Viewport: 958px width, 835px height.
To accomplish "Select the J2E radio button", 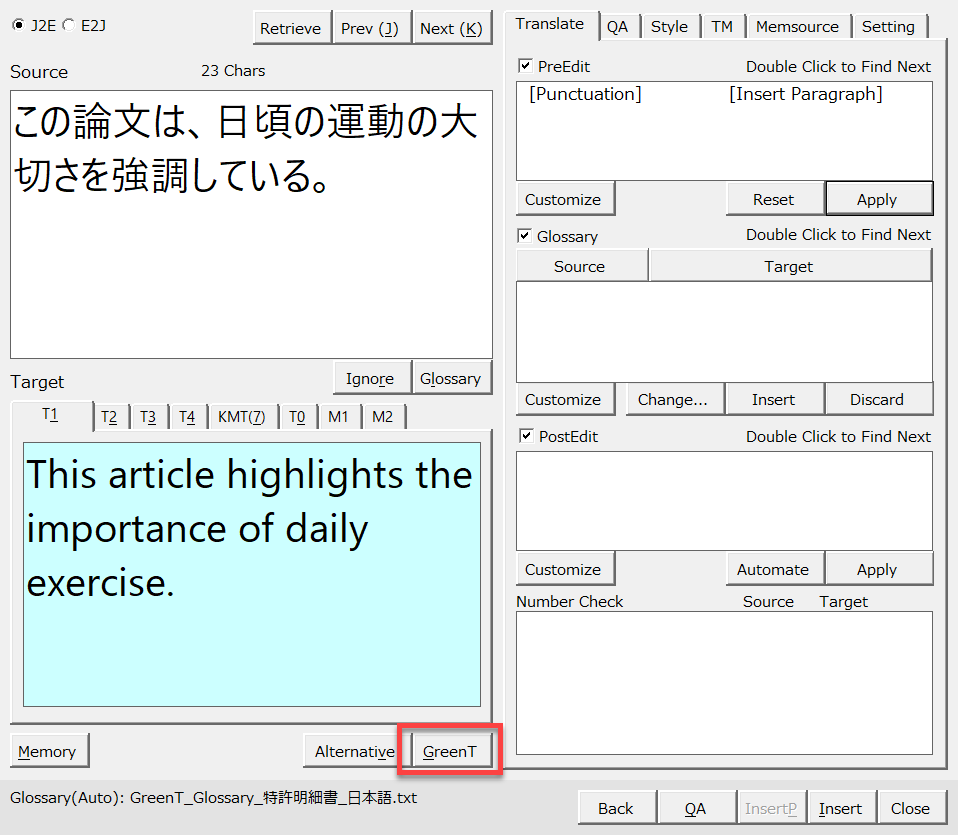I will point(17,25).
